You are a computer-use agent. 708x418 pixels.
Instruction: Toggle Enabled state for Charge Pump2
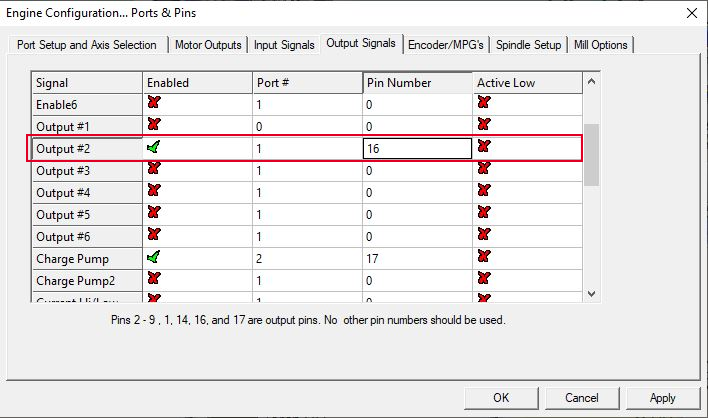(154, 280)
